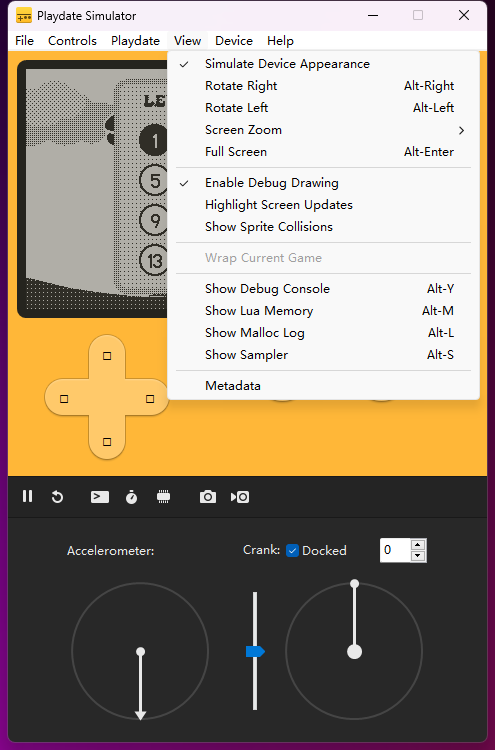Open the Playdate menu
This screenshot has width=495, height=750.
tap(135, 41)
